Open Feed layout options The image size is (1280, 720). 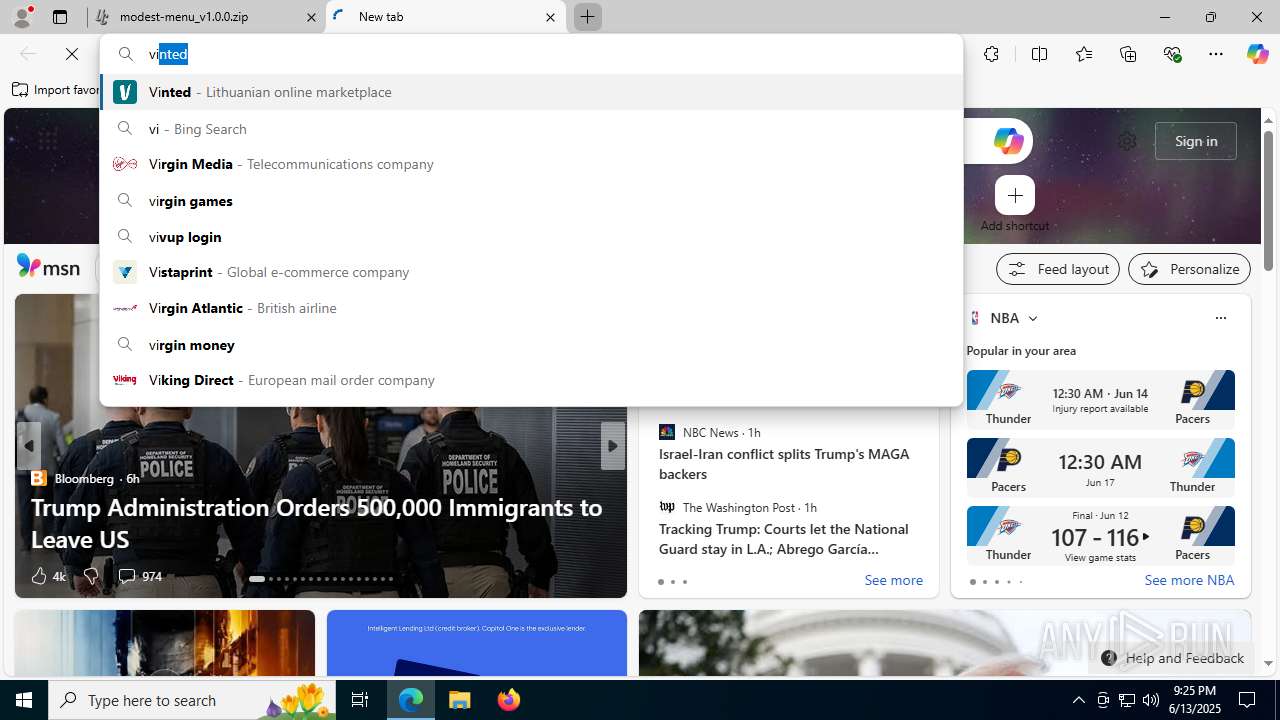coord(1058,269)
